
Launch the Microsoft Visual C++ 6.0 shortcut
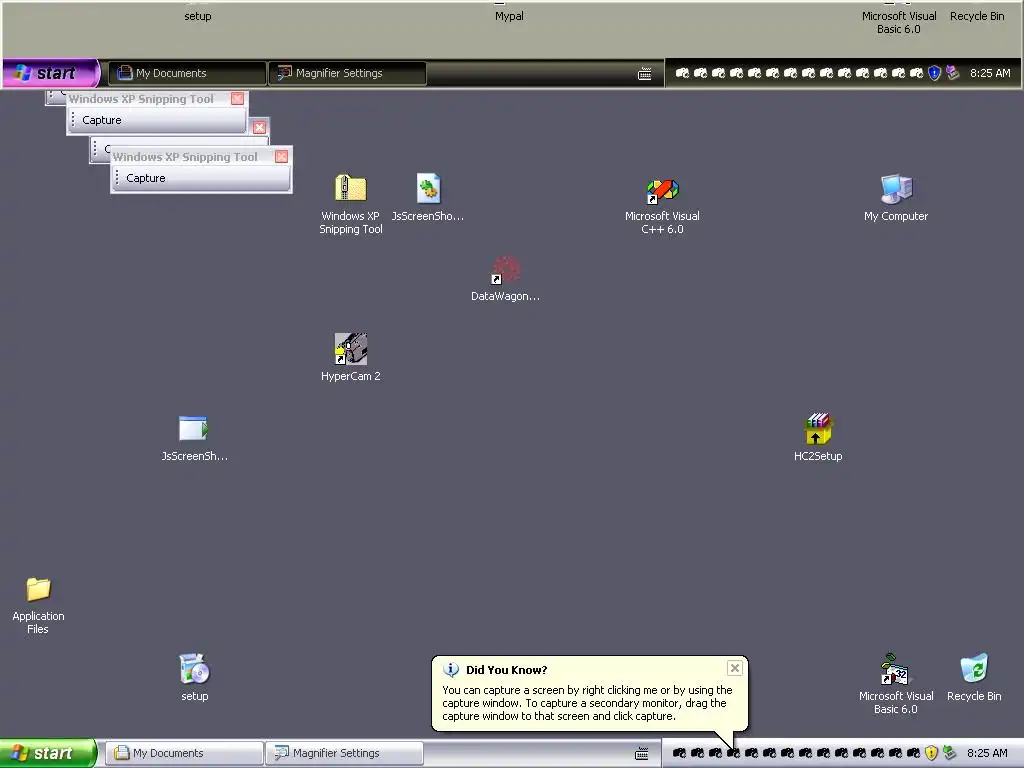pyautogui.click(x=662, y=191)
